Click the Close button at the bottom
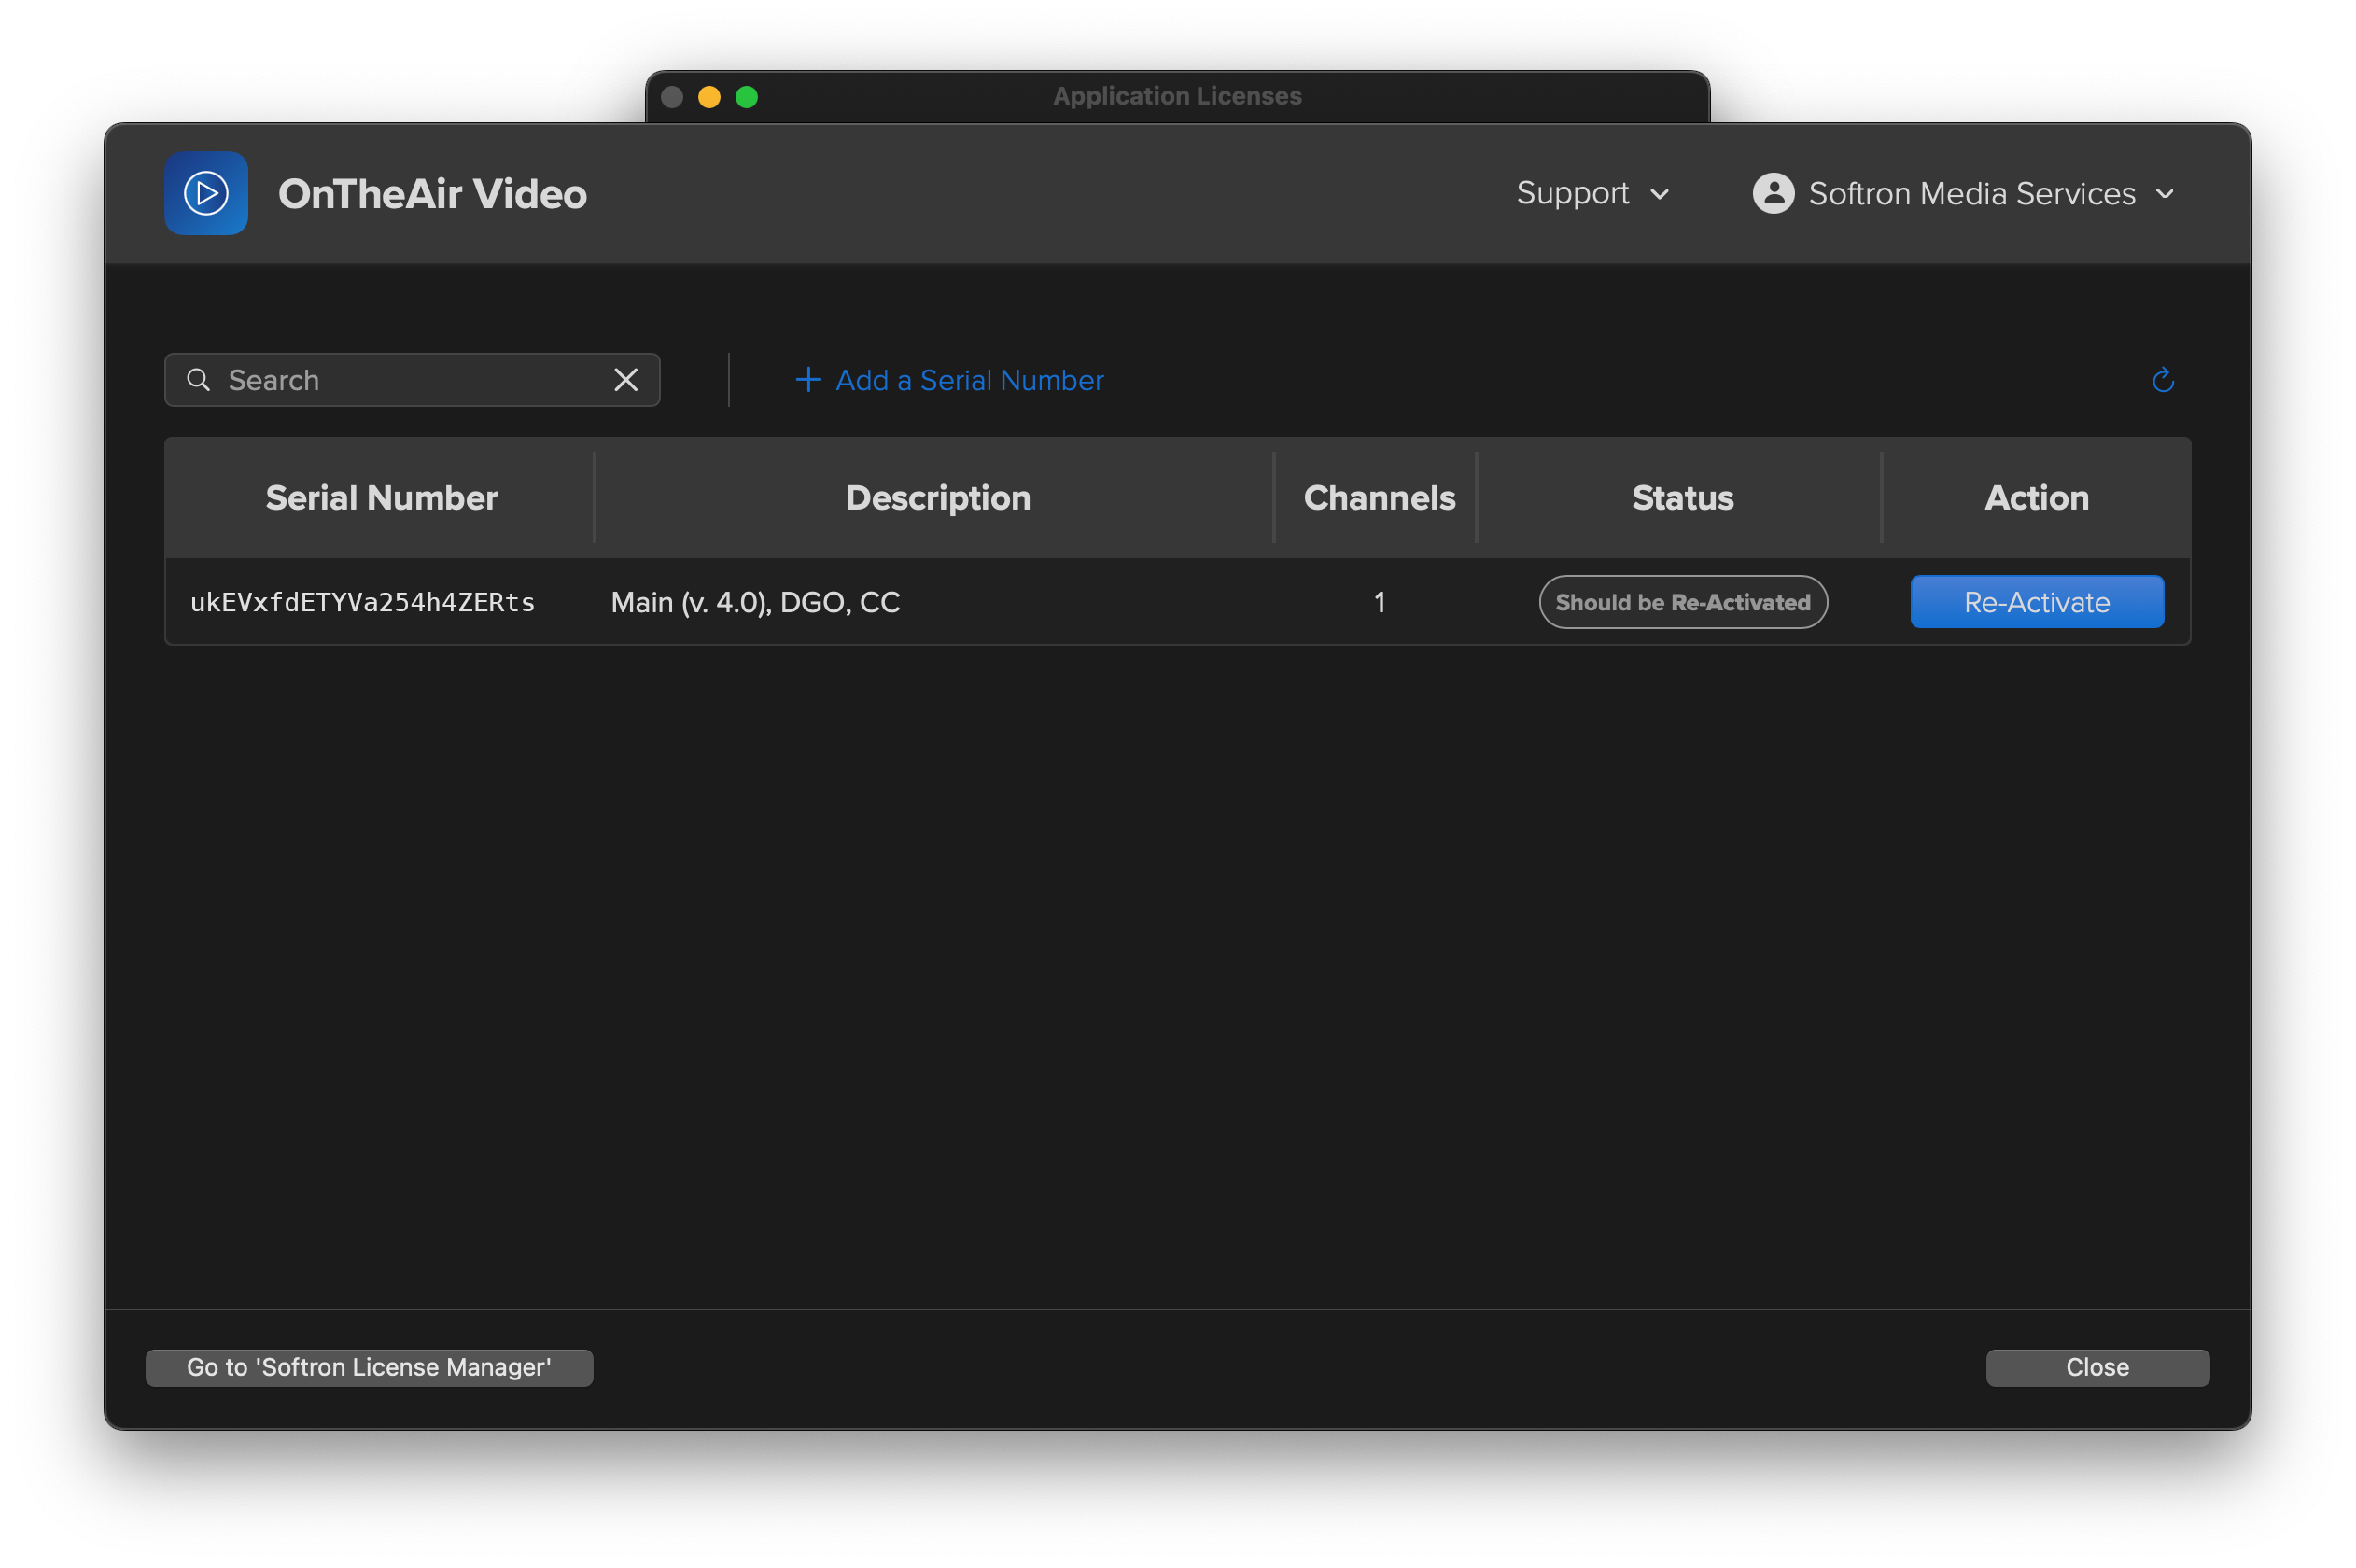Image resolution: width=2356 pixels, height=1568 pixels. (x=2097, y=1367)
